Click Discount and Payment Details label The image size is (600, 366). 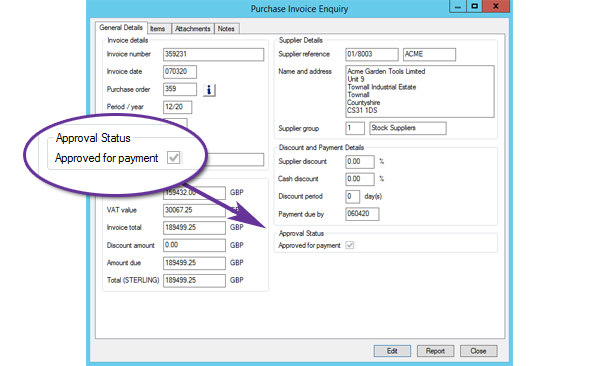(x=321, y=147)
